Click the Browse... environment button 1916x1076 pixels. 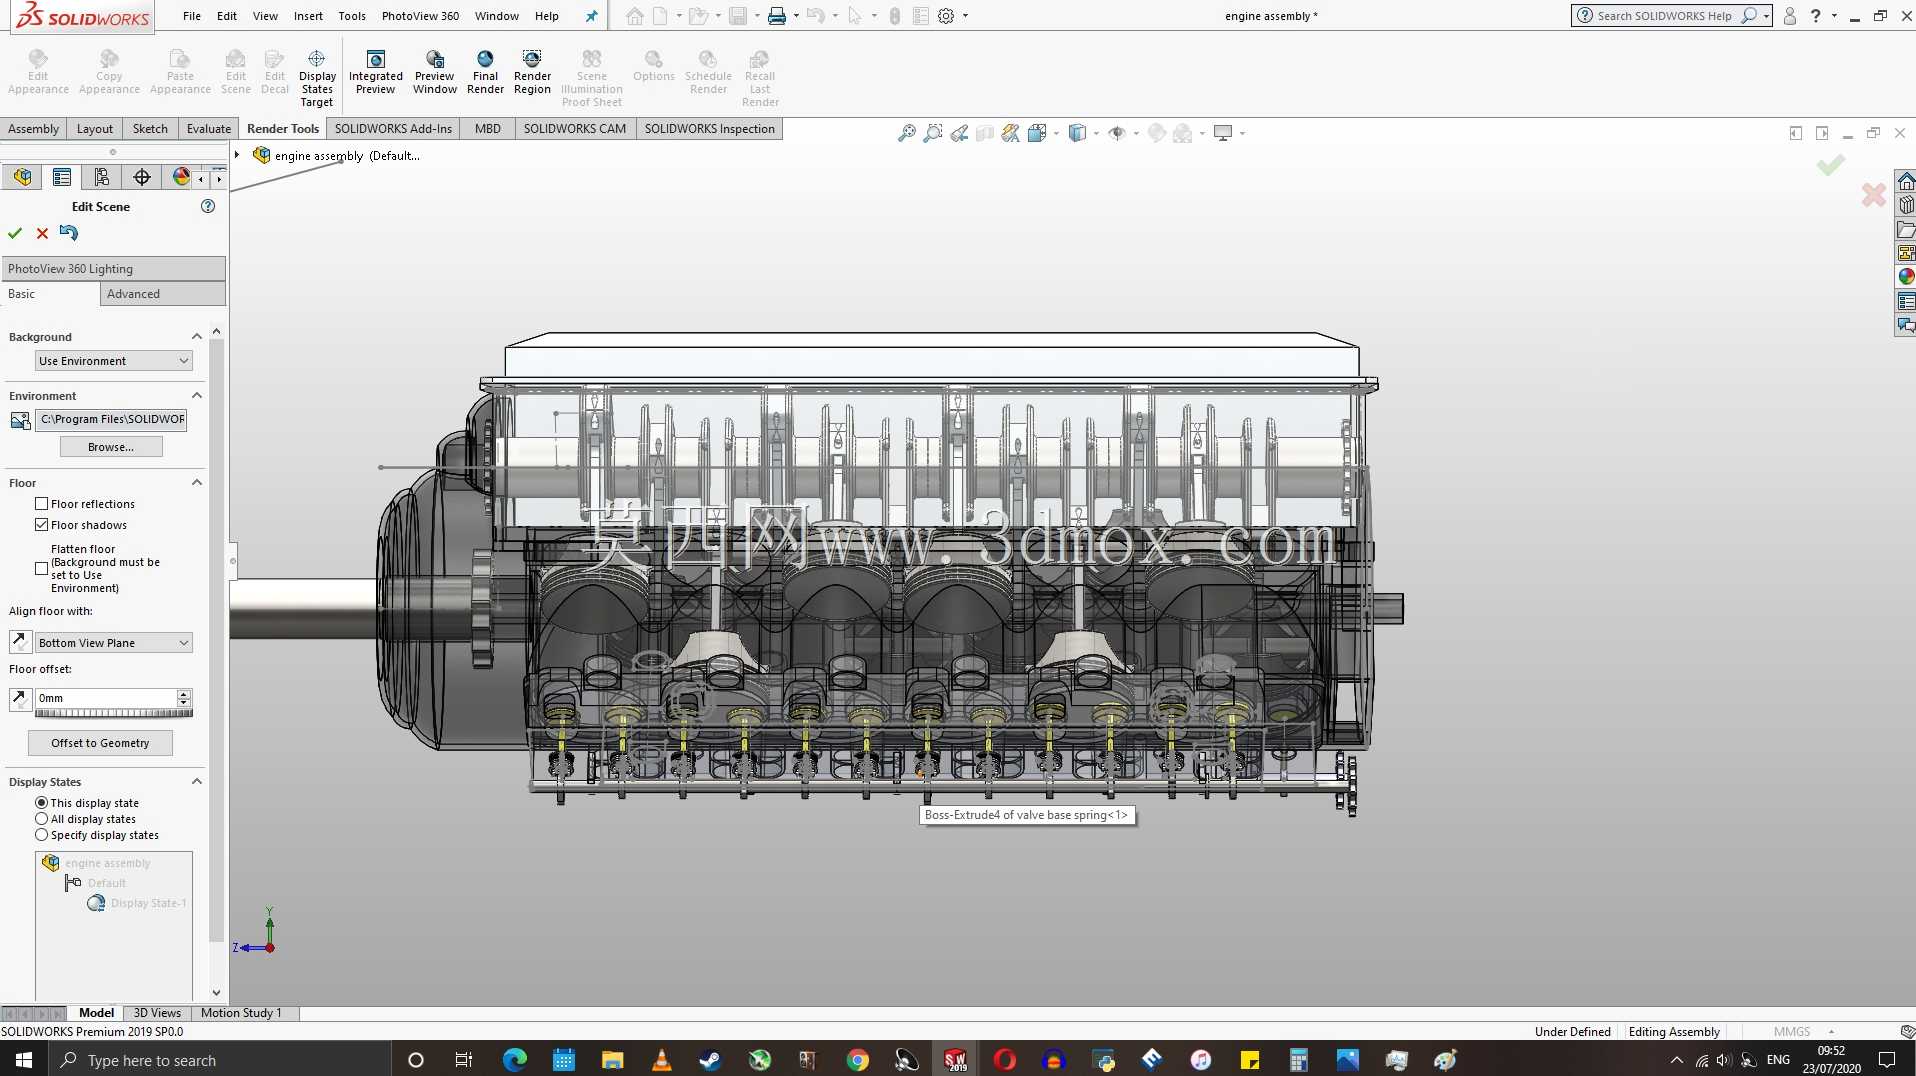111,447
